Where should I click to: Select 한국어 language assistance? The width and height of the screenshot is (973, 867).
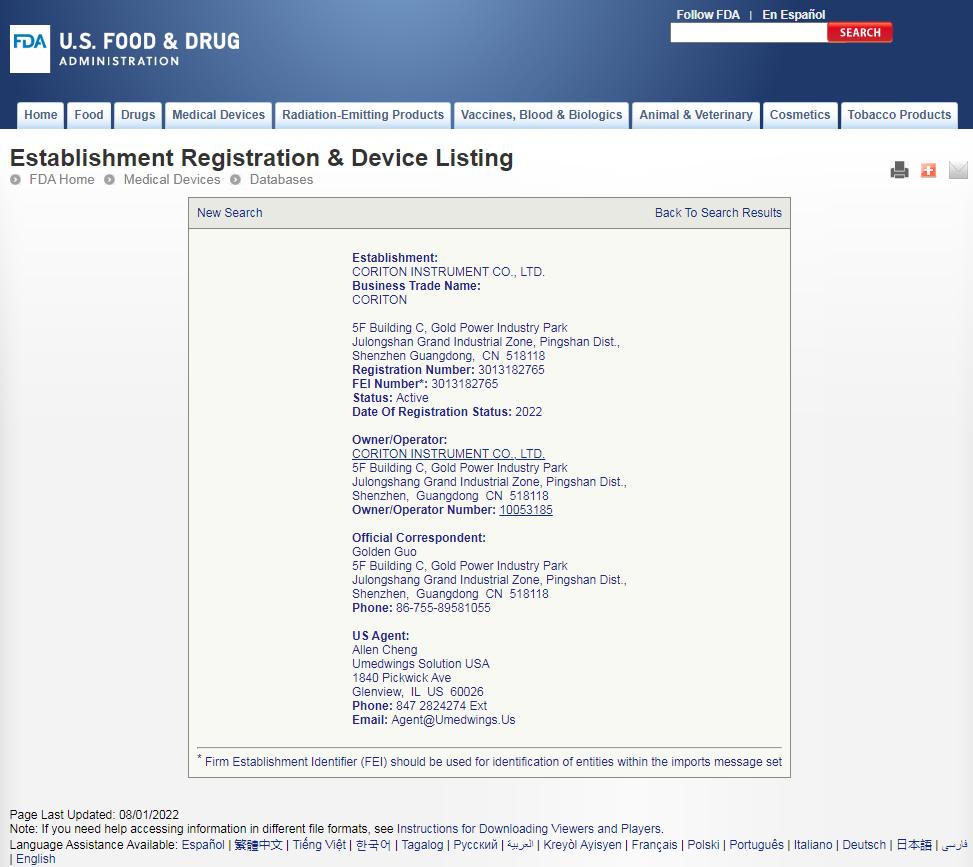tap(373, 845)
